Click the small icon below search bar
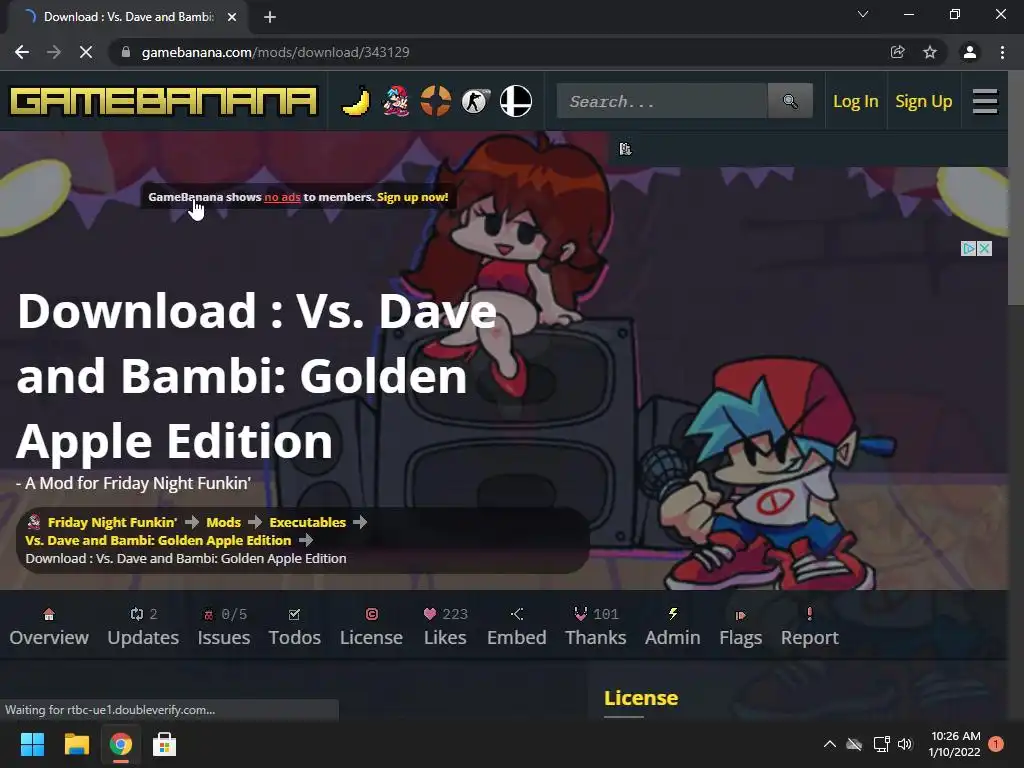 click(625, 149)
